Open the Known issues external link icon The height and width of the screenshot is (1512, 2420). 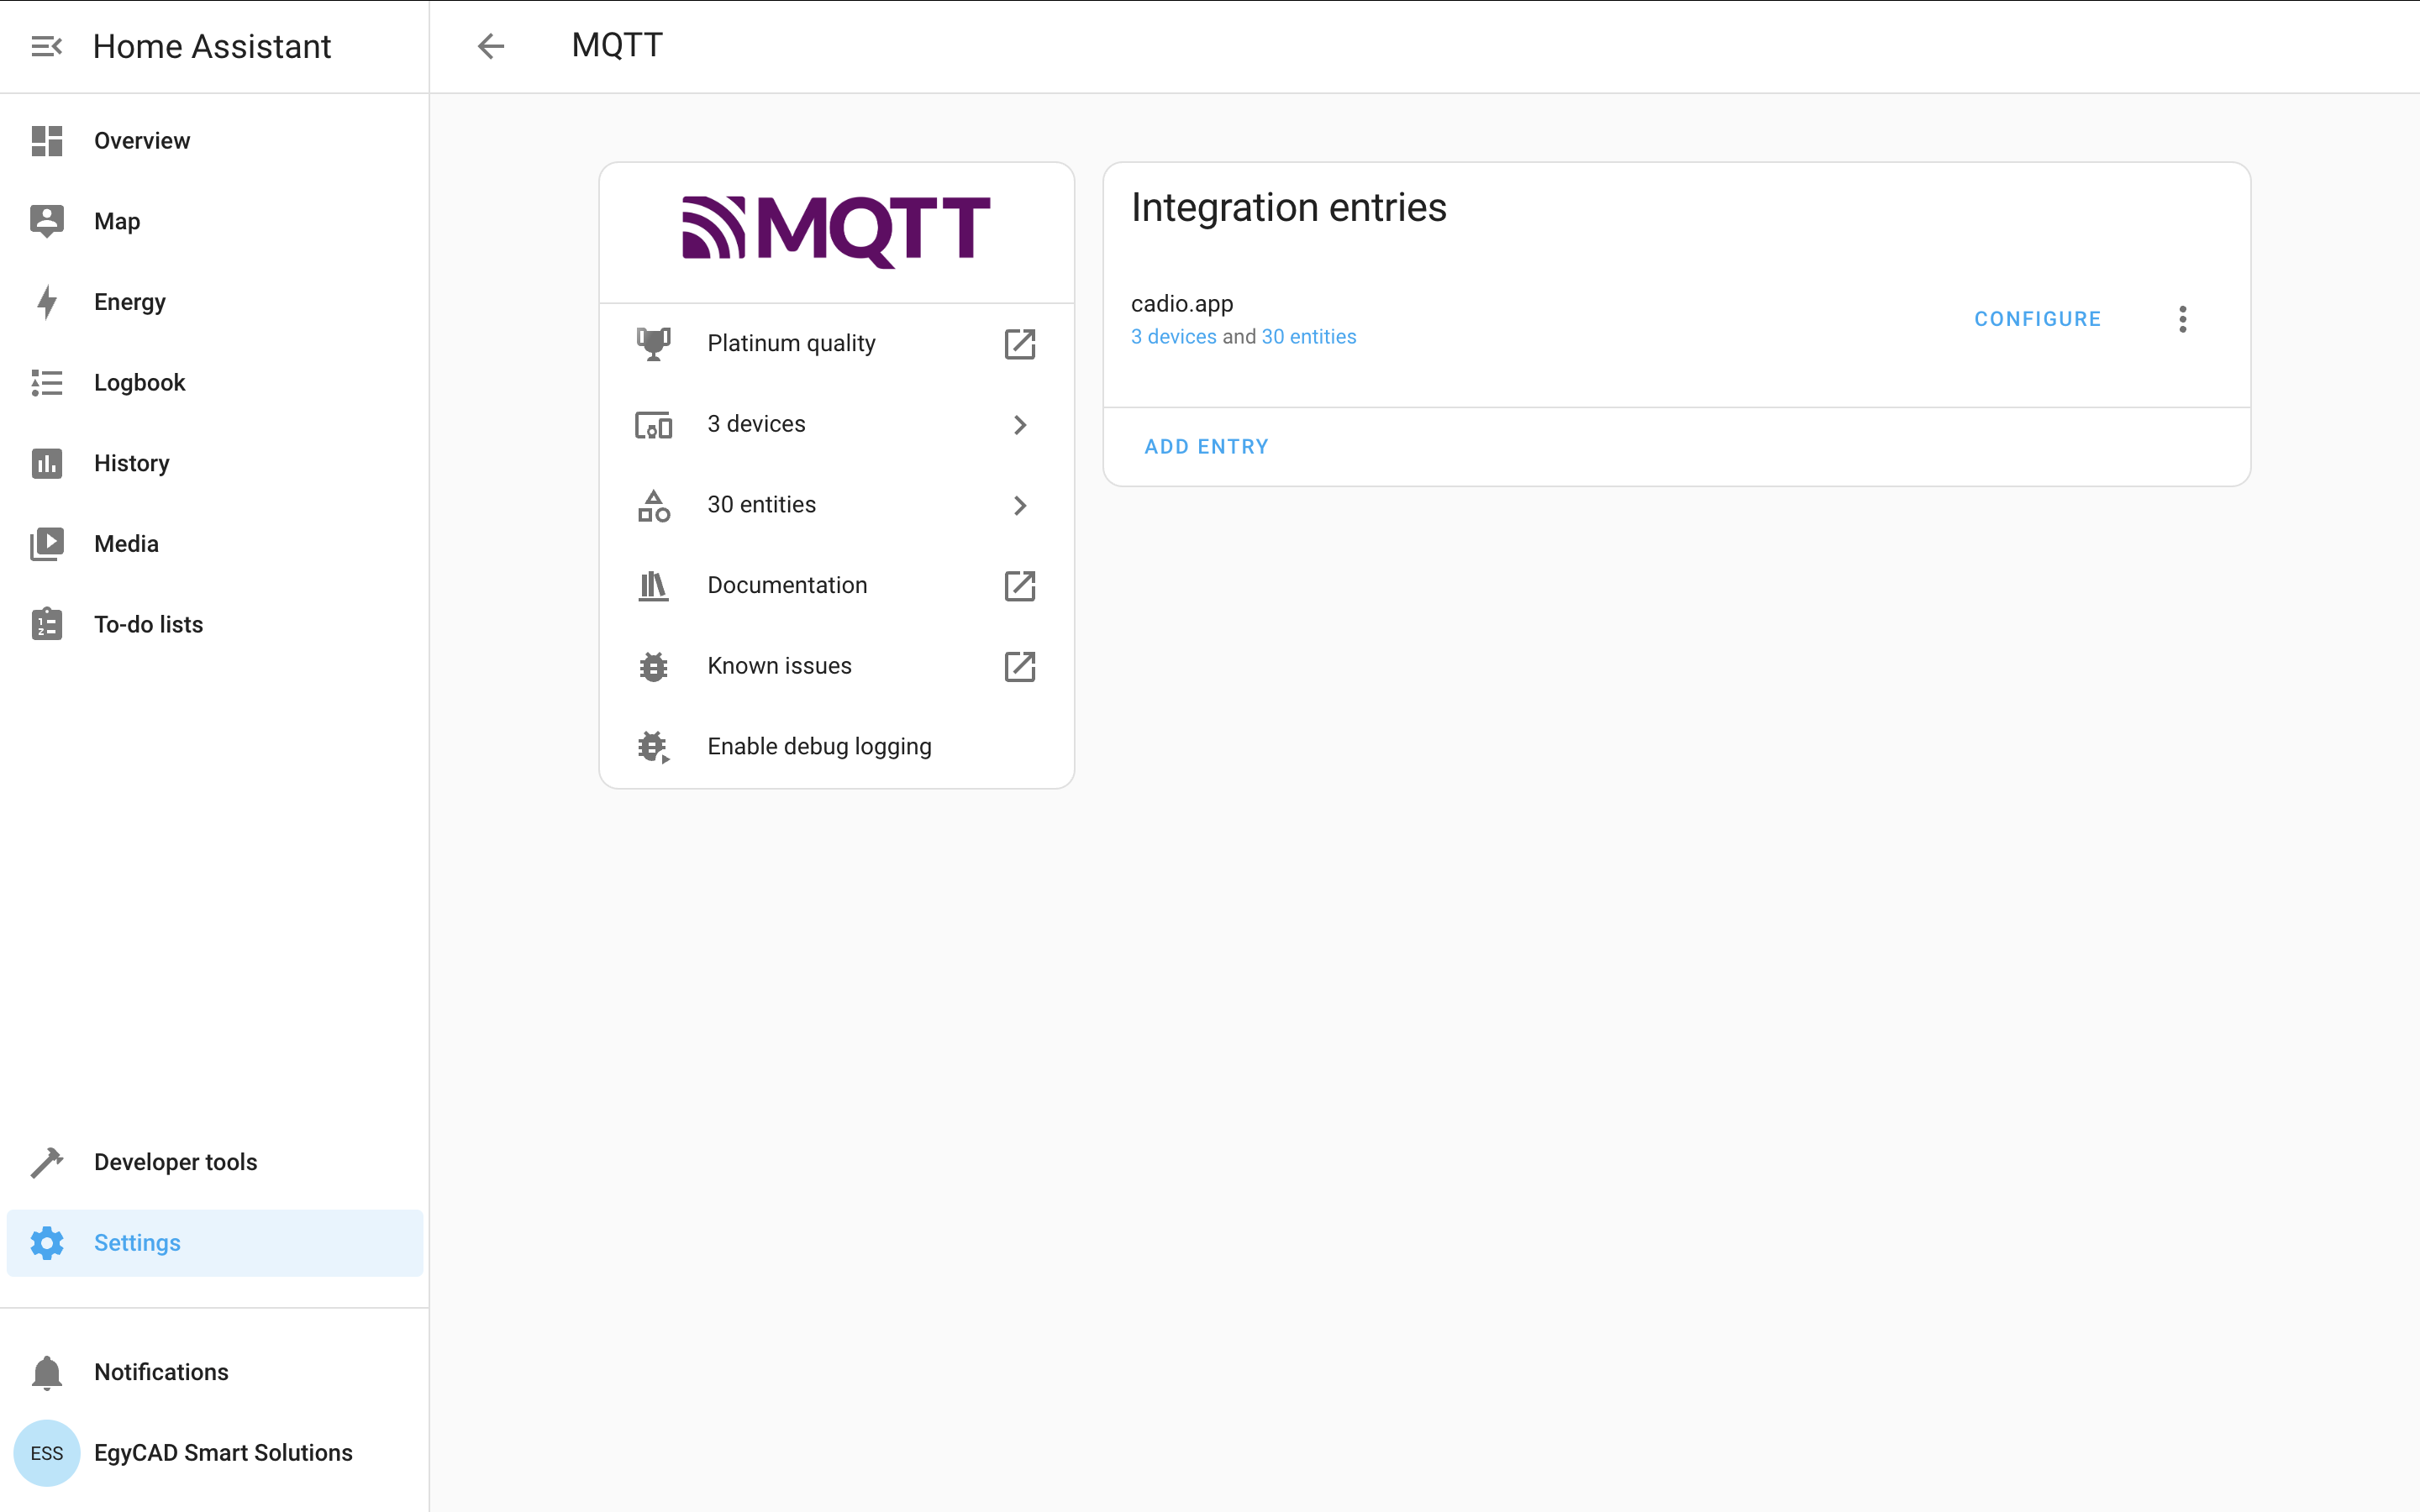tap(1019, 666)
